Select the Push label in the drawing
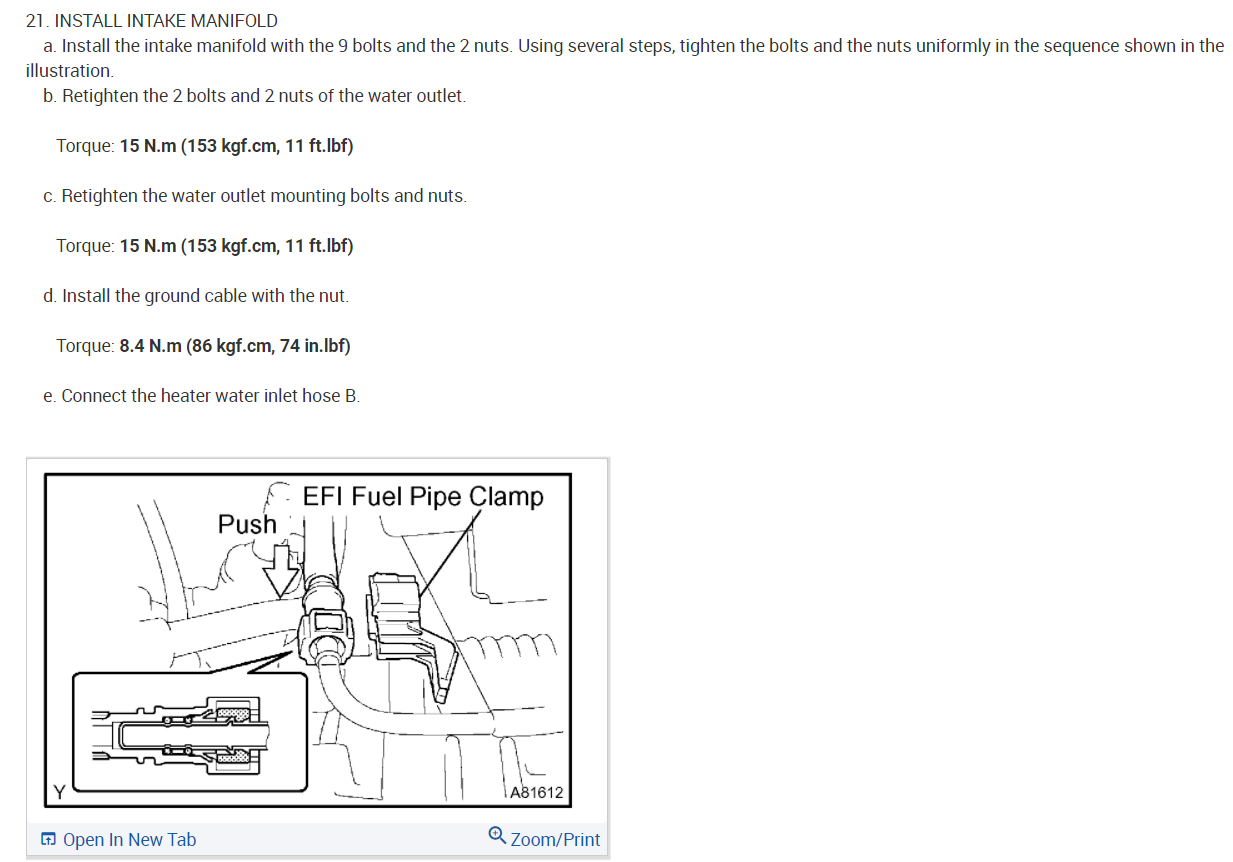Image resolution: width=1233 pixels, height=862 pixels. click(247, 524)
